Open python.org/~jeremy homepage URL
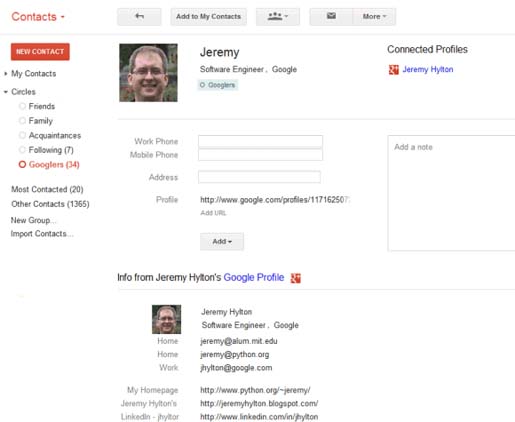Image resolution: width=515 pixels, height=422 pixels. click(x=255, y=390)
